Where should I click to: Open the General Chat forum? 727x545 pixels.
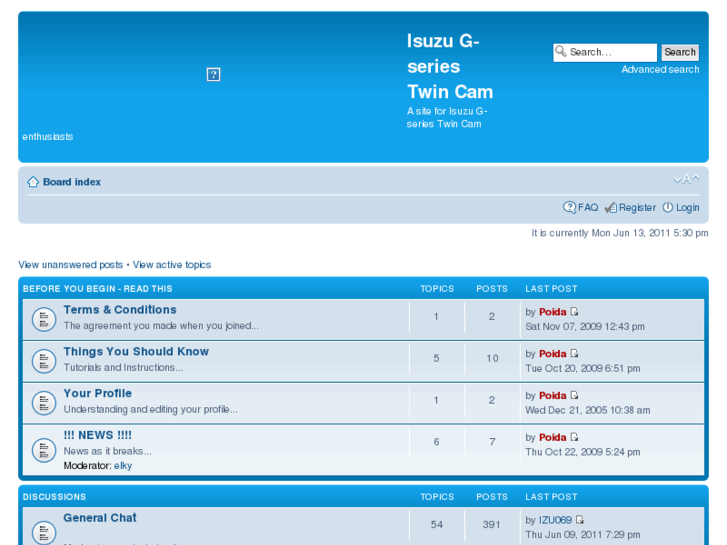[x=100, y=518]
